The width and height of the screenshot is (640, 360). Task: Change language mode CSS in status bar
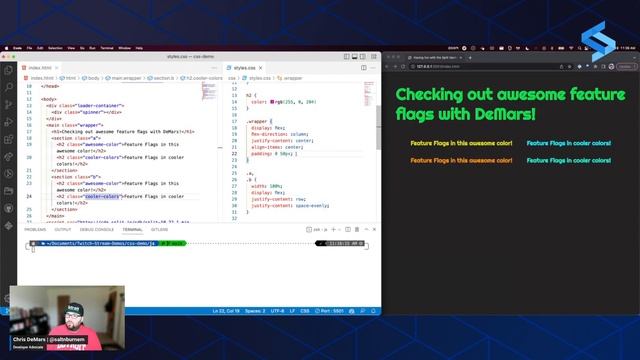point(305,311)
